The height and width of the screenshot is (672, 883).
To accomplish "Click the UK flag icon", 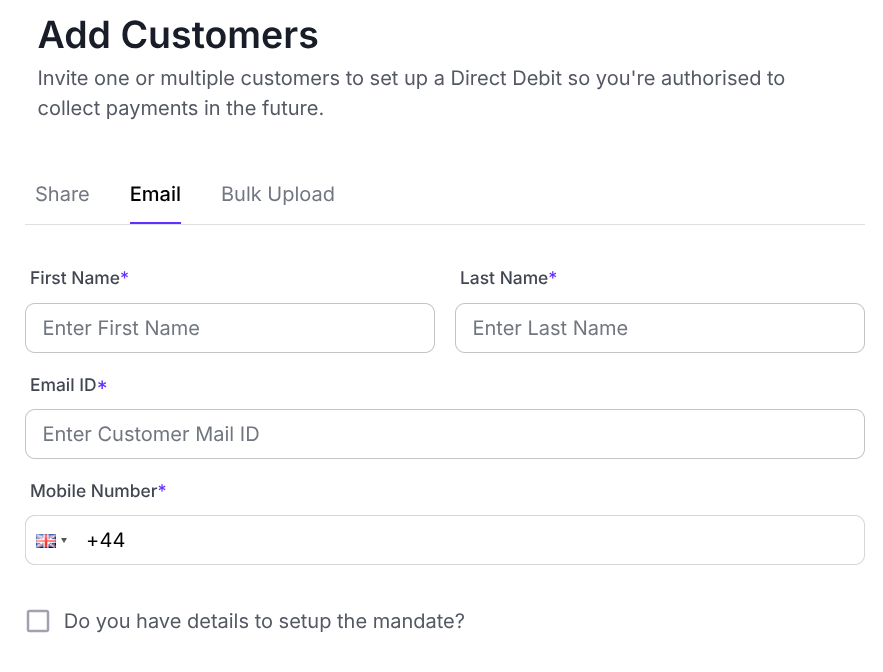I will pos(46,541).
